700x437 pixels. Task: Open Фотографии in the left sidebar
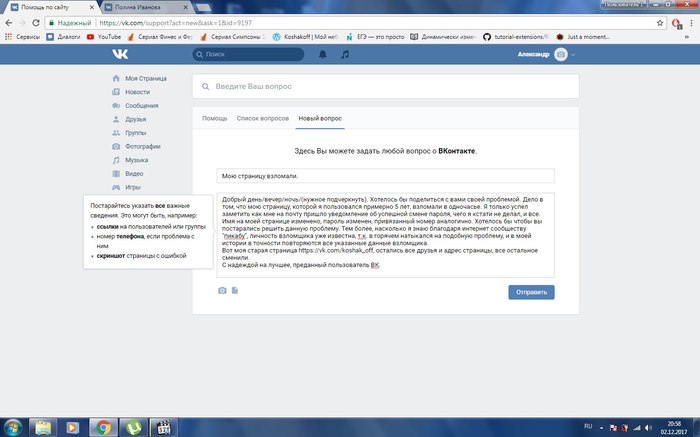pos(144,146)
